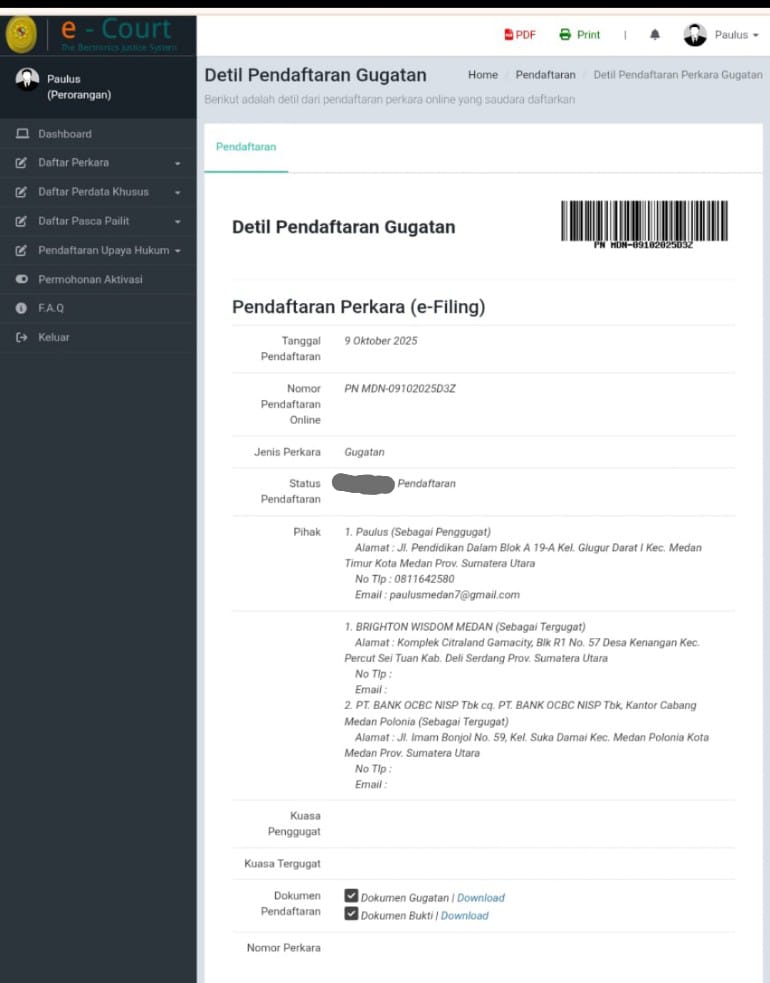
Task: Open the Paulus user account dropdown
Action: pos(722,35)
